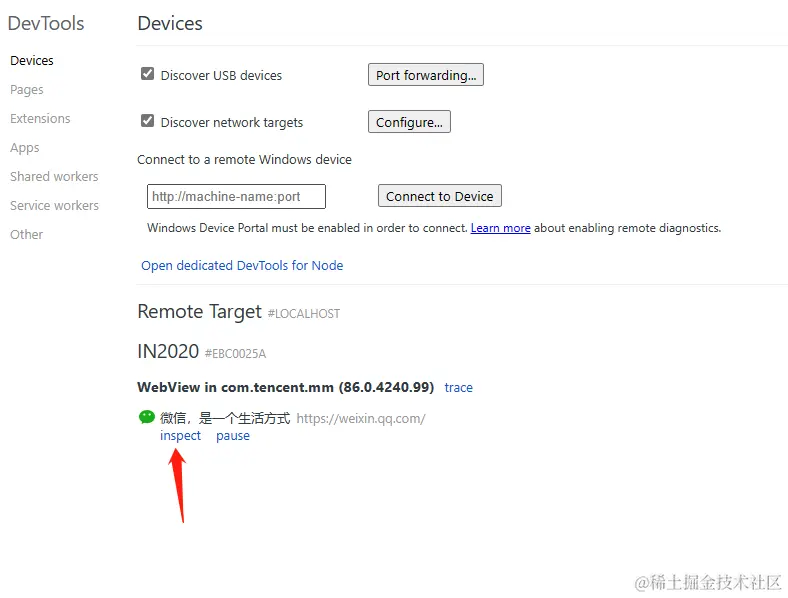Click the Connect to Device button
The image size is (788, 598).
[x=439, y=196]
